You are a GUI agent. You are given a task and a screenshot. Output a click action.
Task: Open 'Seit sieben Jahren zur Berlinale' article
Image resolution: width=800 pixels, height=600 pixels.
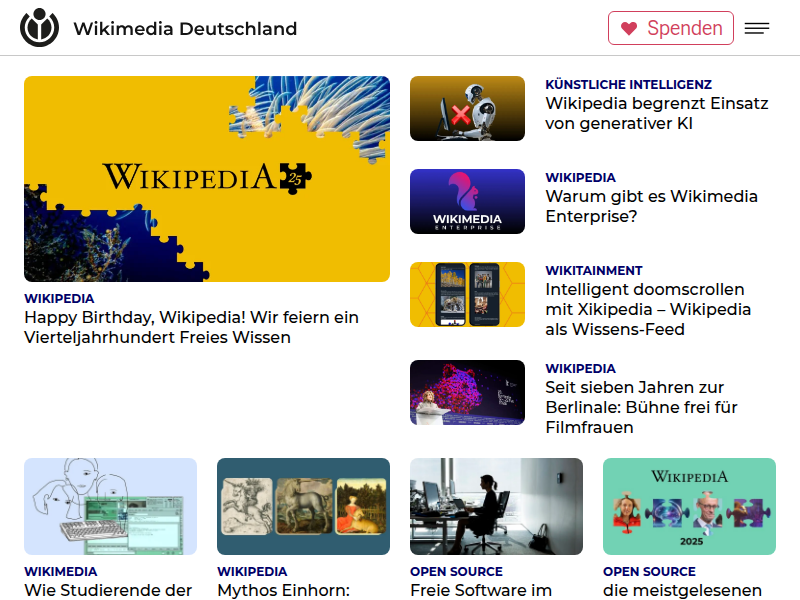[x=641, y=407]
